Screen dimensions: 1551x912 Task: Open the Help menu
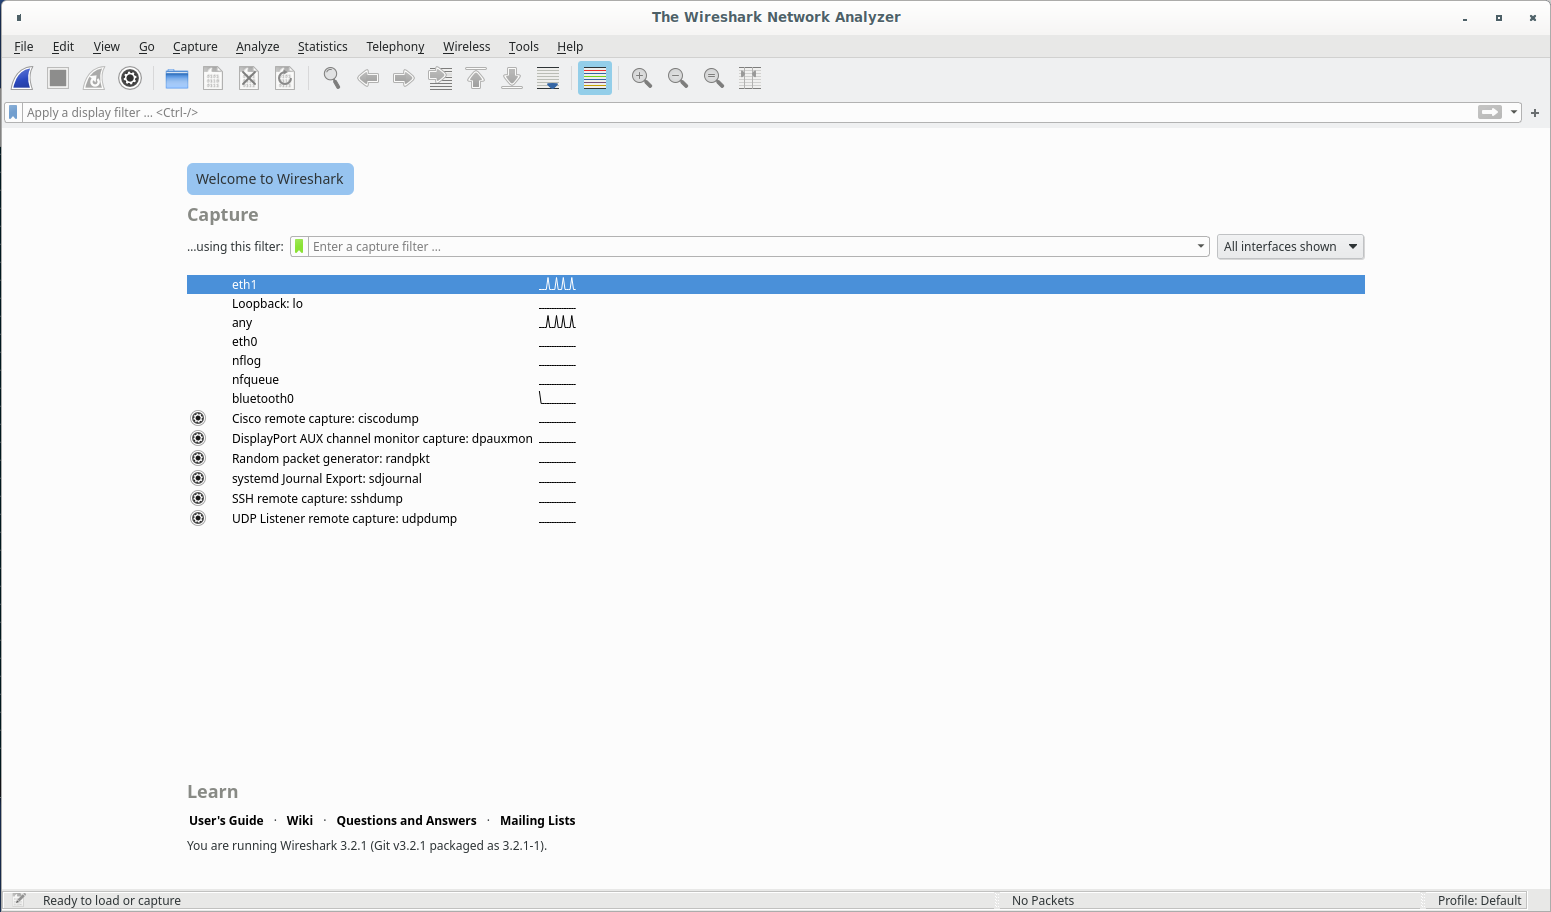coord(570,46)
